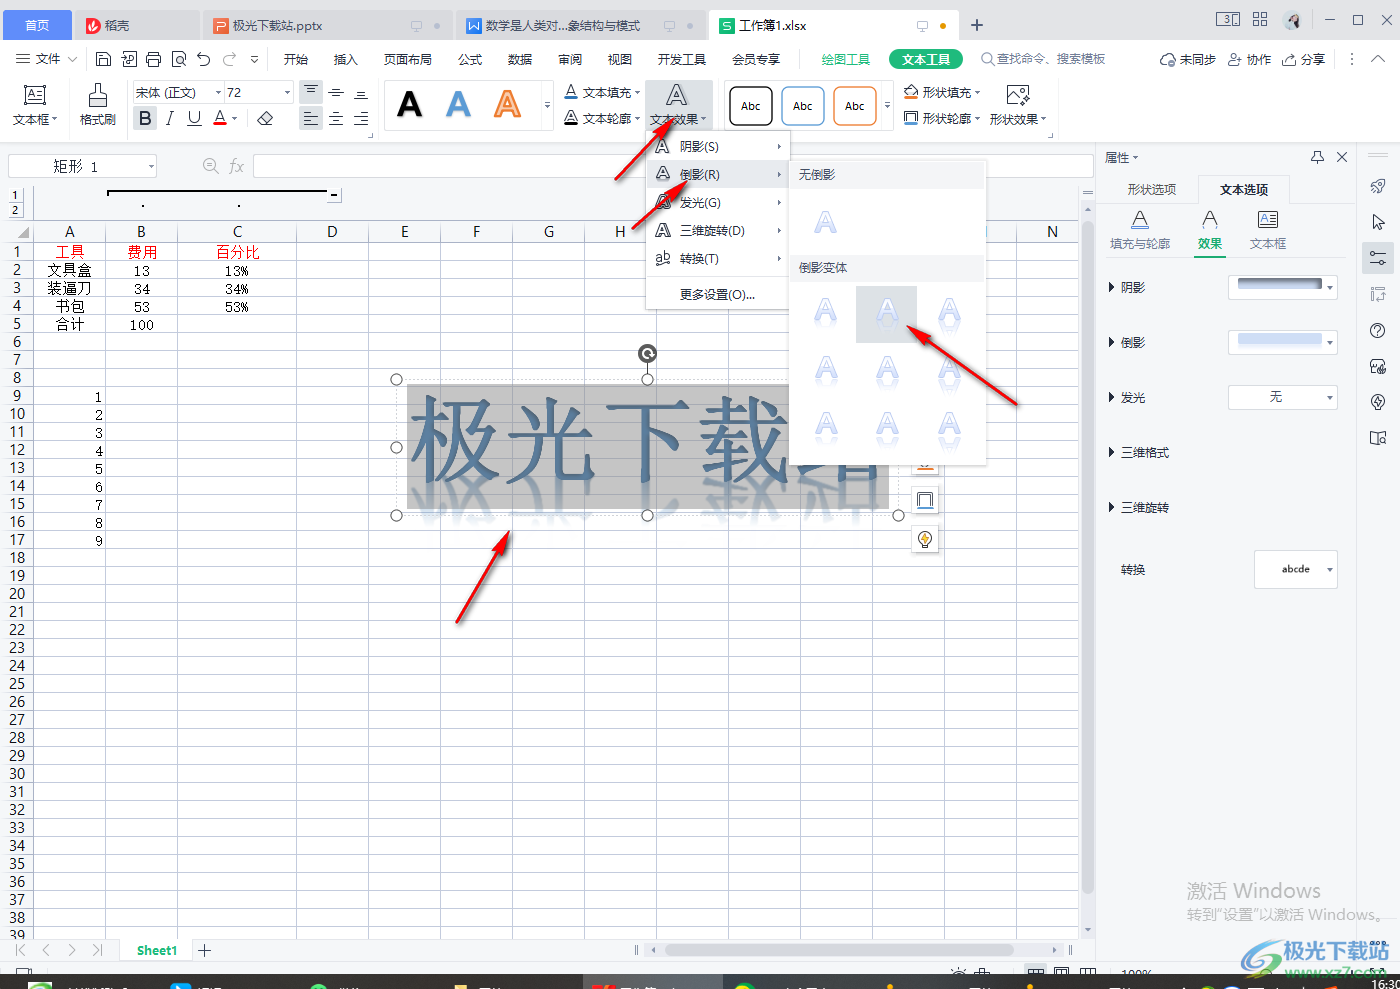The height and width of the screenshot is (989, 1400).
Task: Toggle Underline formatting
Action: click(194, 118)
